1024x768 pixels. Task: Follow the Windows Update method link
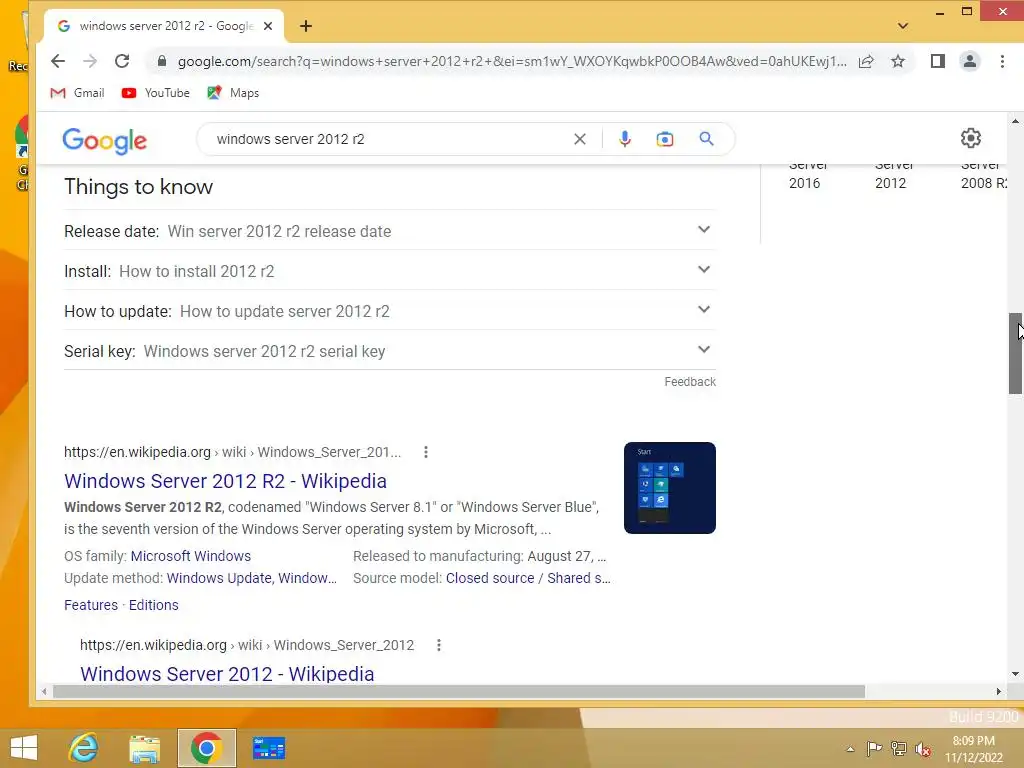(x=219, y=578)
